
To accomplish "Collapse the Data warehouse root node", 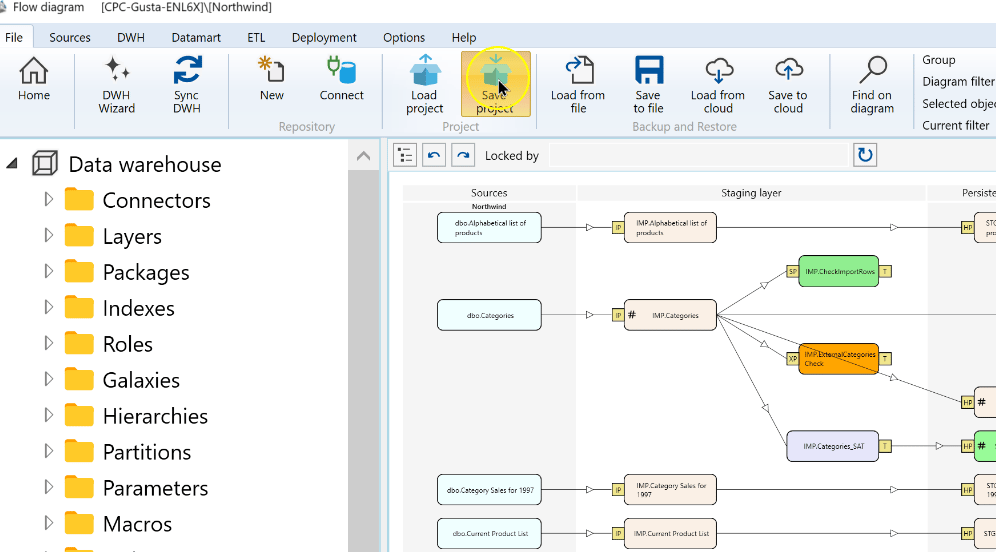I will (12, 164).
